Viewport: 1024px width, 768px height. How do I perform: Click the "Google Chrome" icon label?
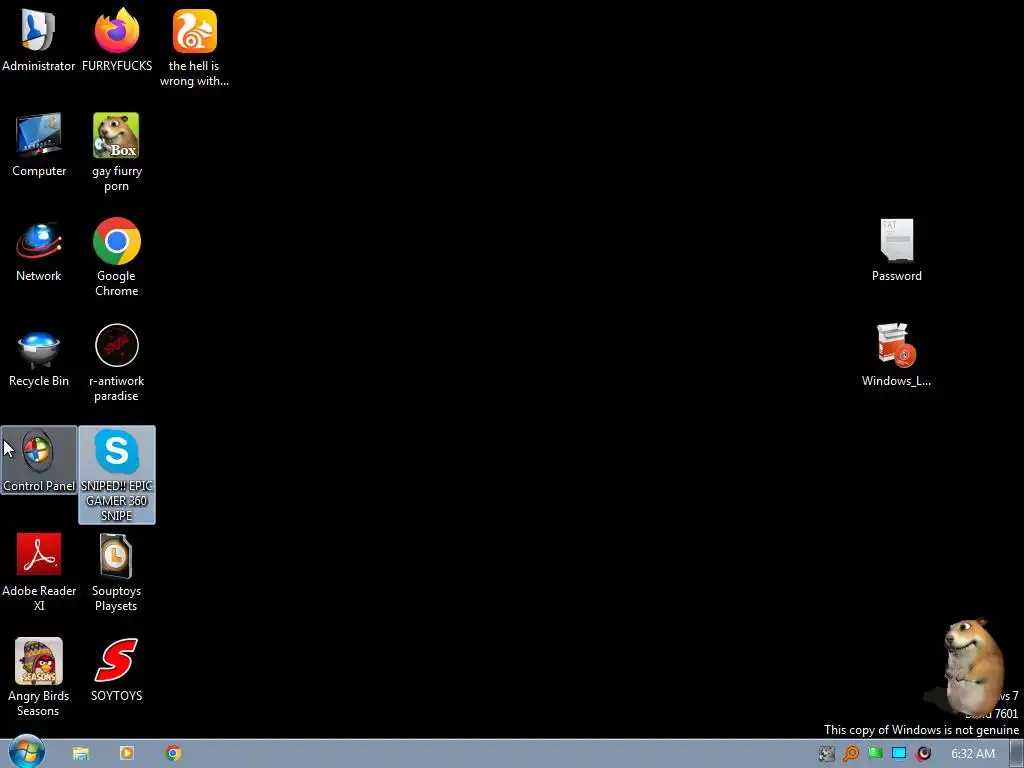[x=116, y=283]
